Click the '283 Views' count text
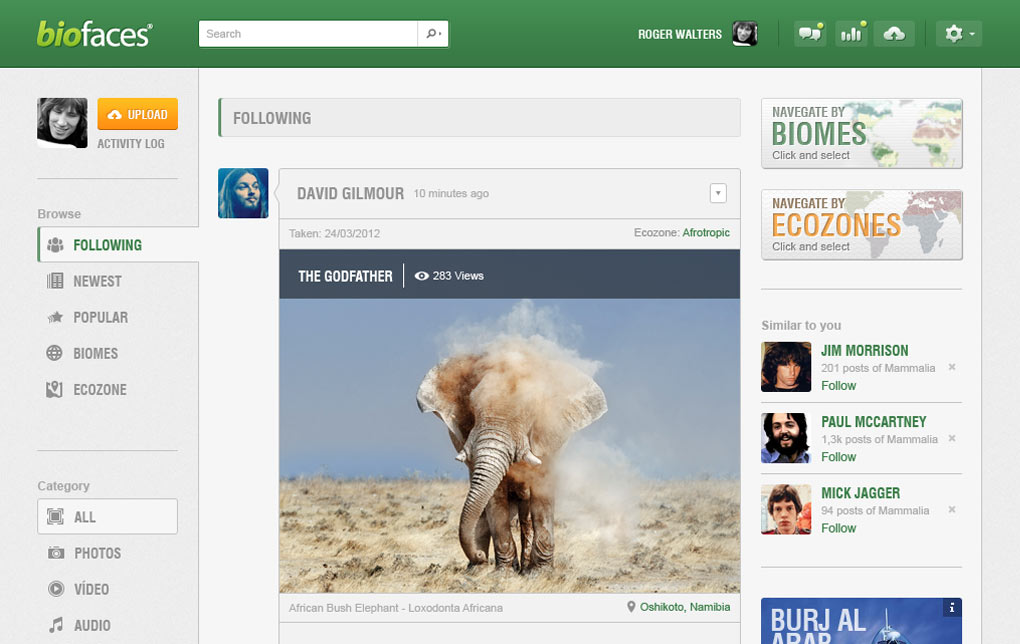This screenshot has height=644, width=1020. point(458,276)
